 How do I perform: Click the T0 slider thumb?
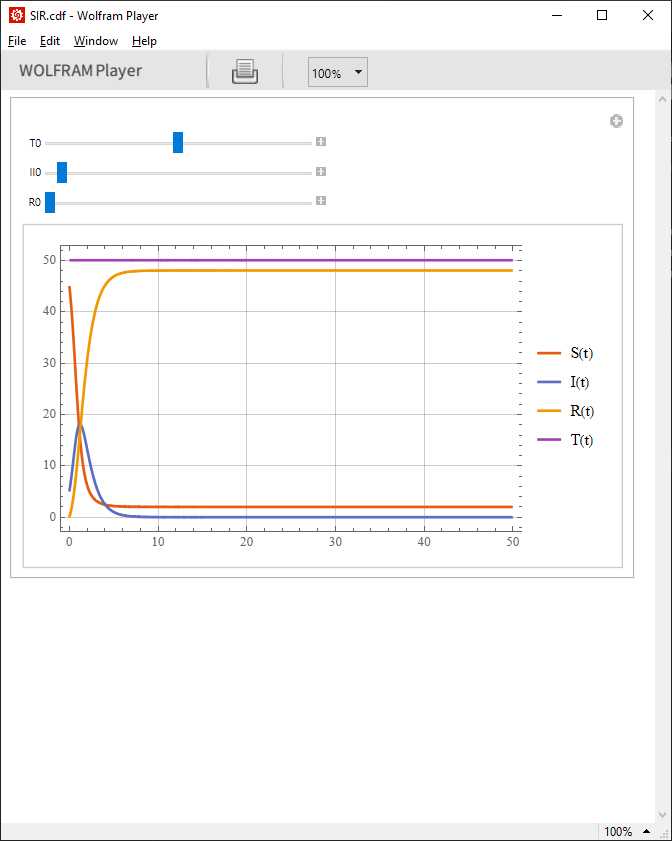pos(178,143)
